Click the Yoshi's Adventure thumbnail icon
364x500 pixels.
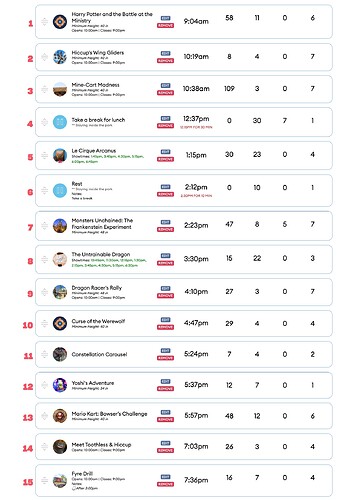click(x=60, y=385)
